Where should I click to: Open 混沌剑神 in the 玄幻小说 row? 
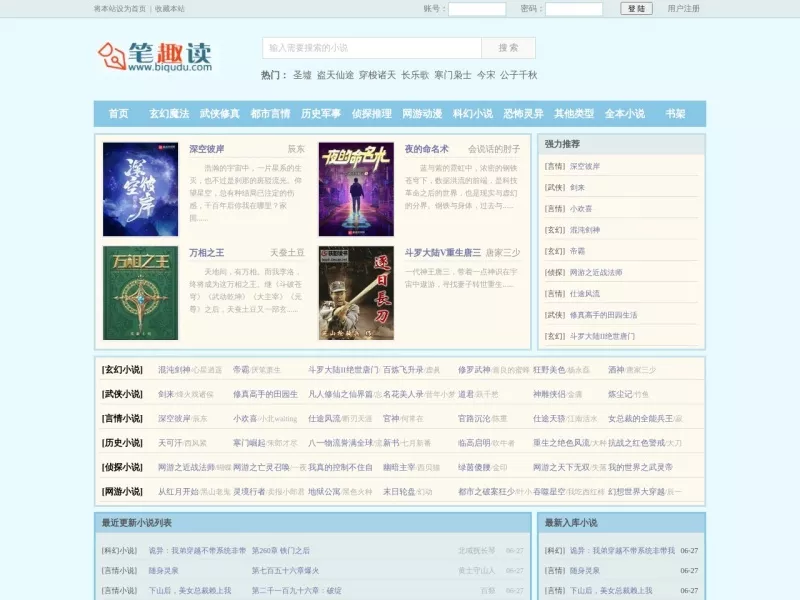pyautogui.click(x=174, y=370)
